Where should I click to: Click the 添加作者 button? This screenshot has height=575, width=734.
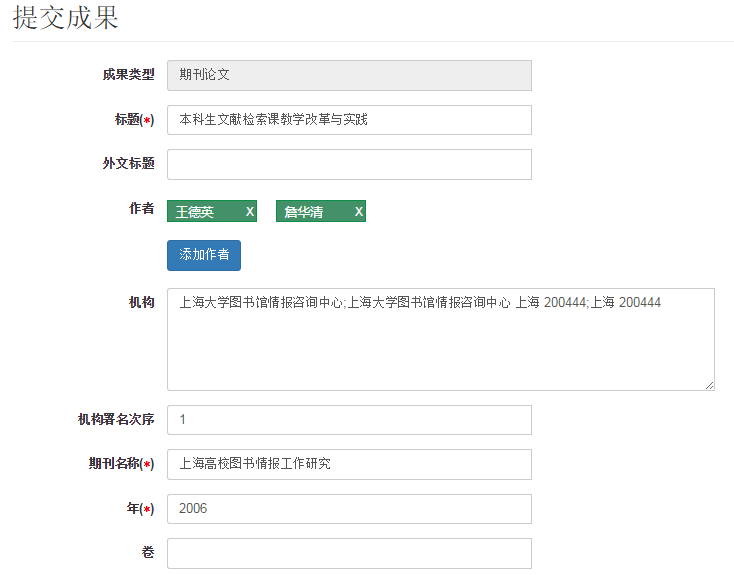click(x=204, y=255)
